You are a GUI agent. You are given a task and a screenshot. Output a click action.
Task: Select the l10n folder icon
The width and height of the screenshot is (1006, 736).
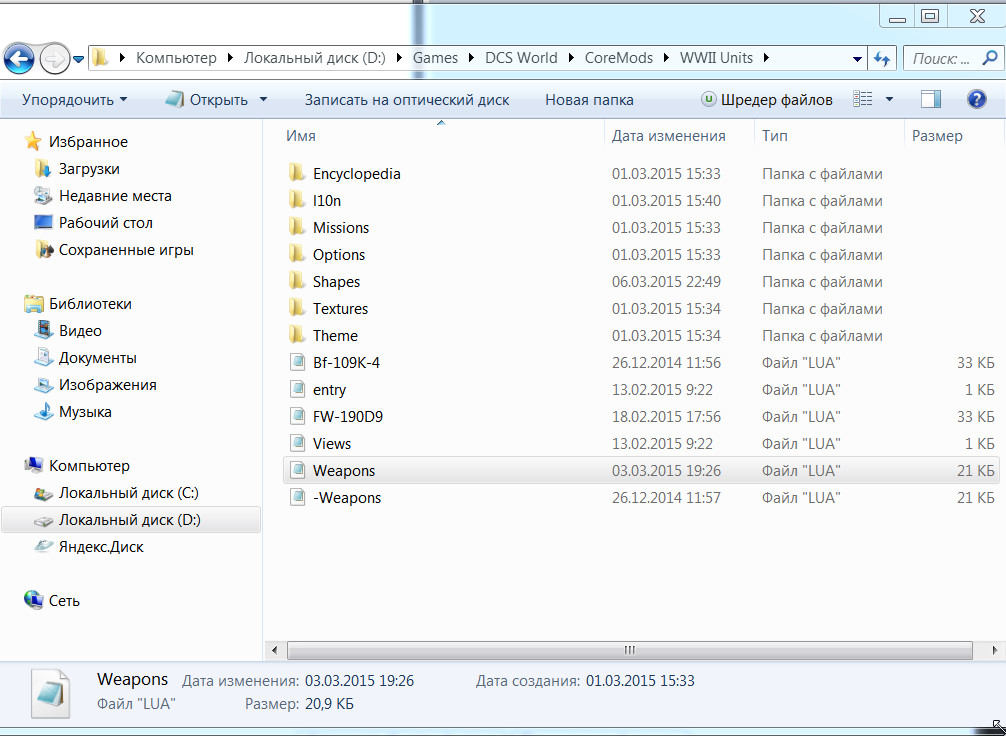[296, 200]
